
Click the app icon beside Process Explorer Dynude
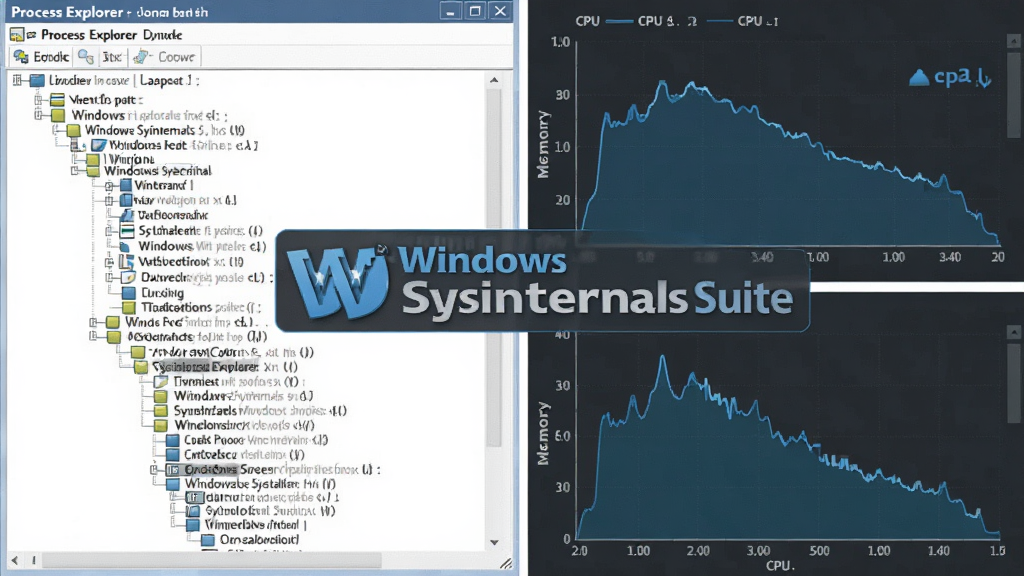[17, 35]
